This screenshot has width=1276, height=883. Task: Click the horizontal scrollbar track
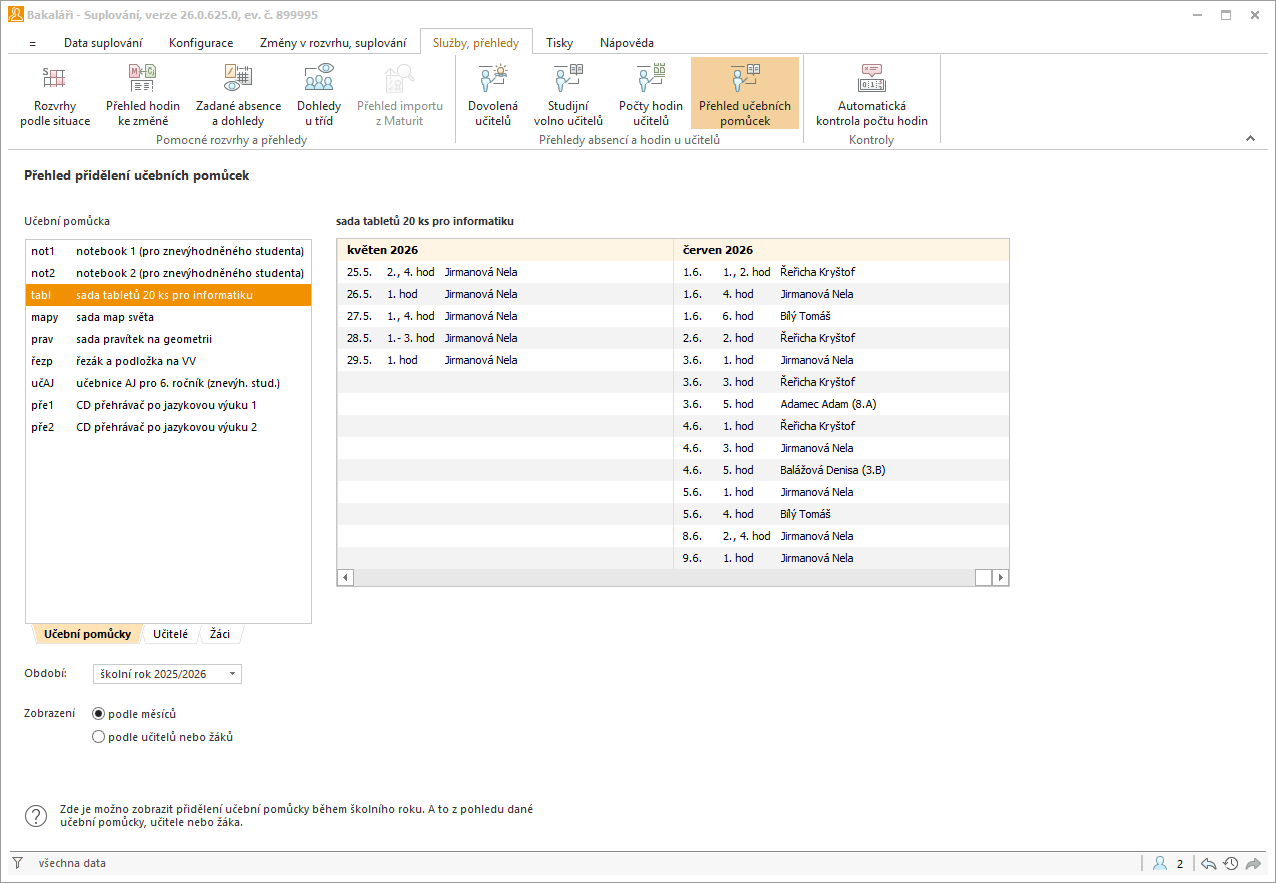coord(664,577)
